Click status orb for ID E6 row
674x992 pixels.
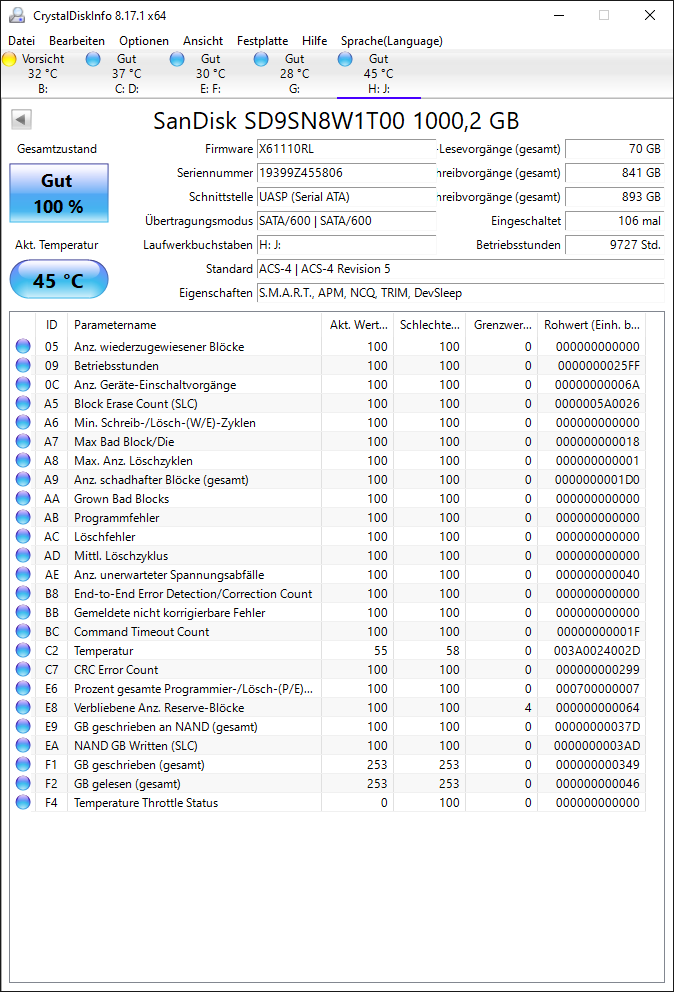click(x=23, y=688)
